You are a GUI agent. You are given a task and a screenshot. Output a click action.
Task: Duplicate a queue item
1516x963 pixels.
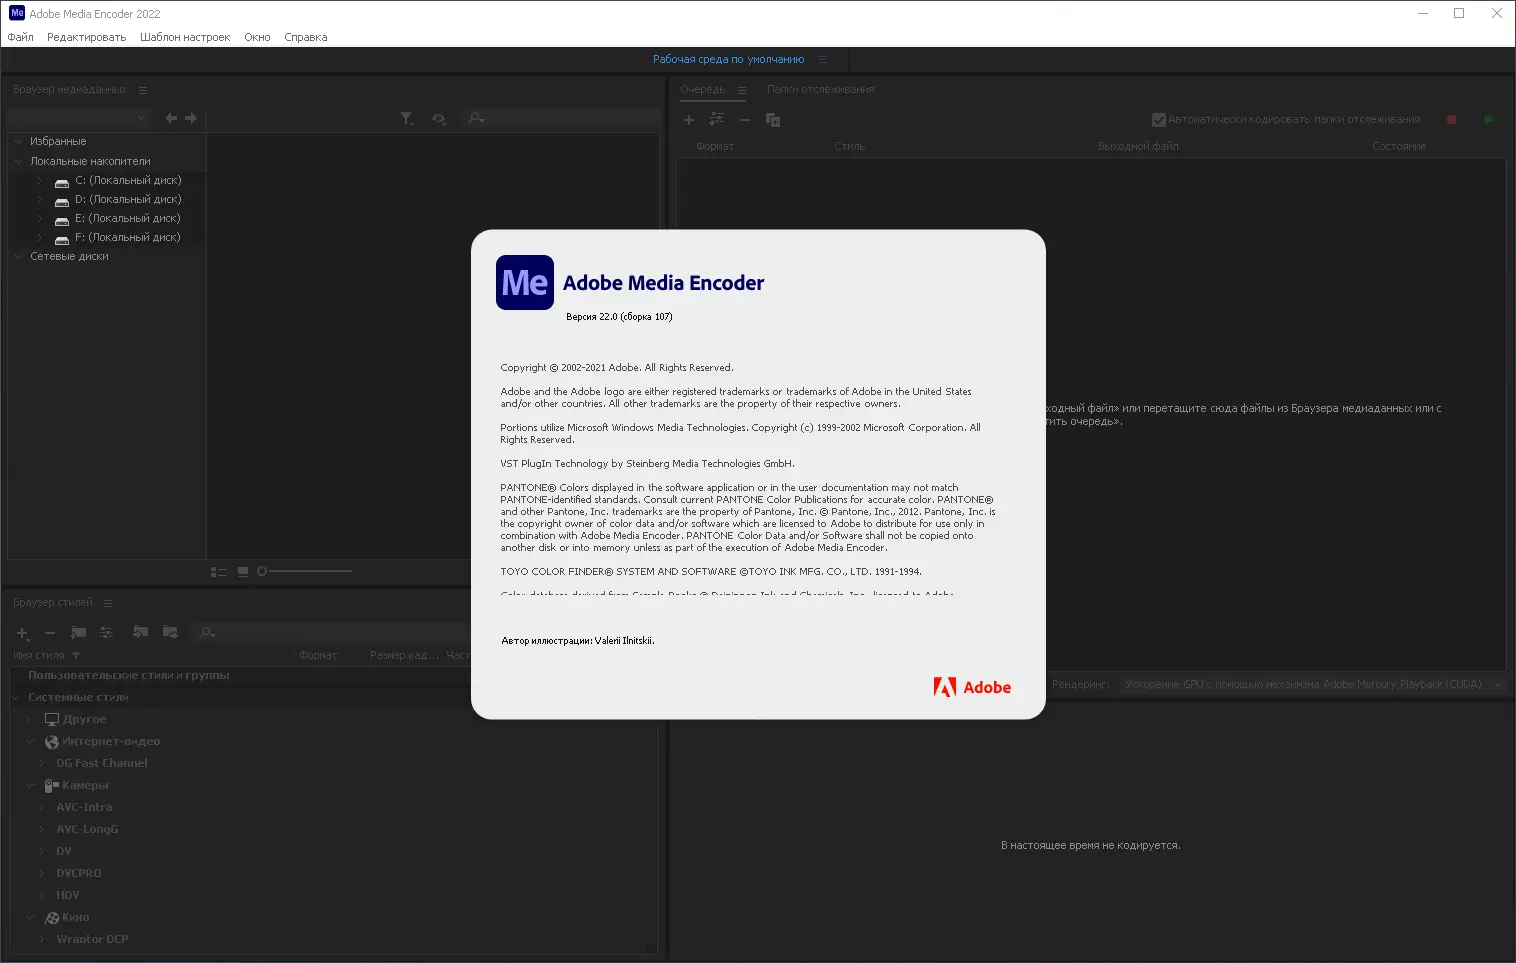pos(772,119)
